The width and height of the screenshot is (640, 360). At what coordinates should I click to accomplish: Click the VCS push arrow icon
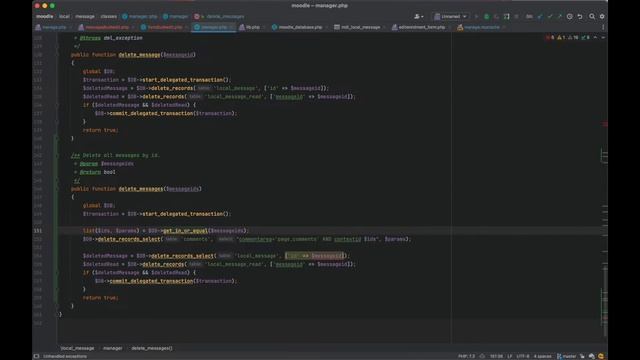click(559, 16)
